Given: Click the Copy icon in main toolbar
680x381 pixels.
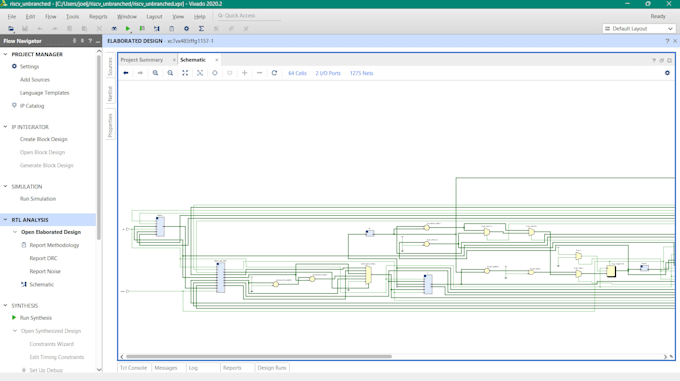Looking at the screenshot, I should [x=69, y=29].
